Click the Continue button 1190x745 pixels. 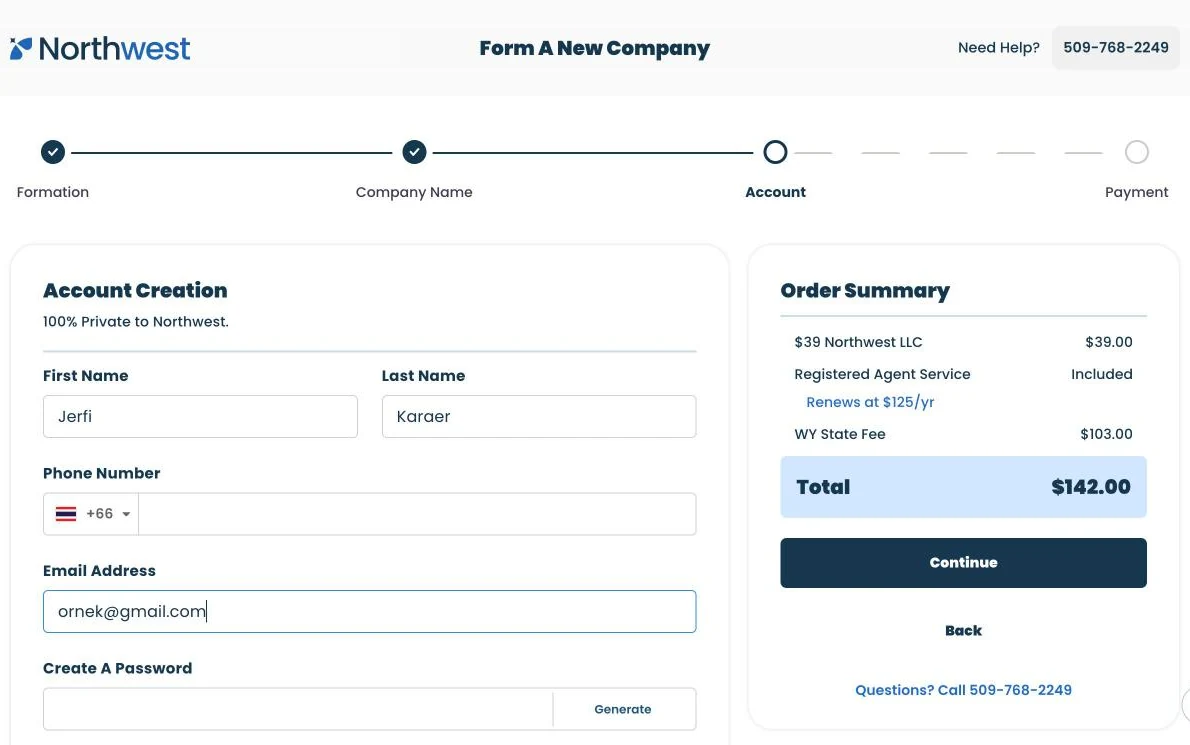pos(963,563)
